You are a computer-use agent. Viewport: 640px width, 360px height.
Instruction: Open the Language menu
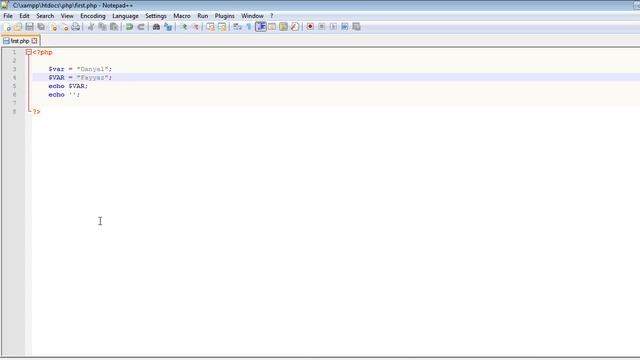(x=125, y=16)
